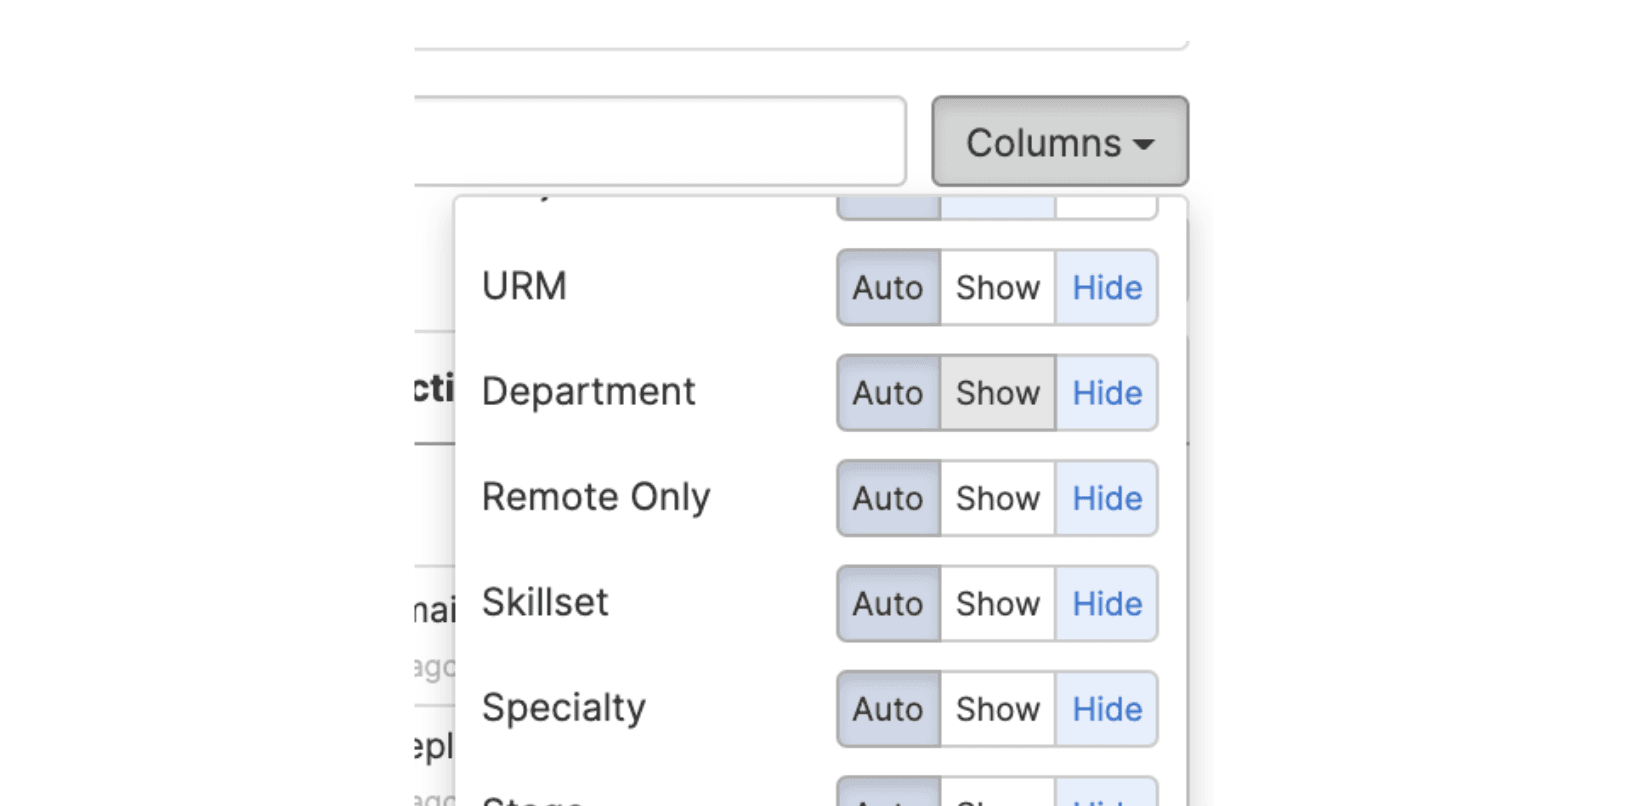The width and height of the screenshot is (1630, 806).
Task: Set Skillset column to Show
Action: (x=997, y=604)
